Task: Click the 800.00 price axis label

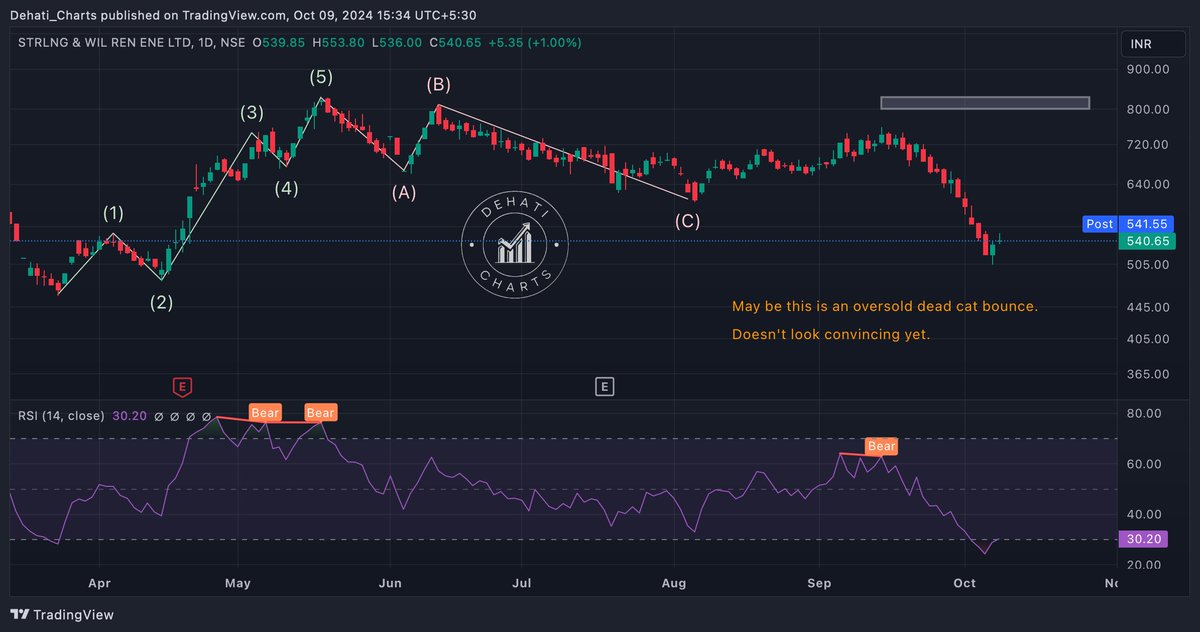Action: 1148,110
